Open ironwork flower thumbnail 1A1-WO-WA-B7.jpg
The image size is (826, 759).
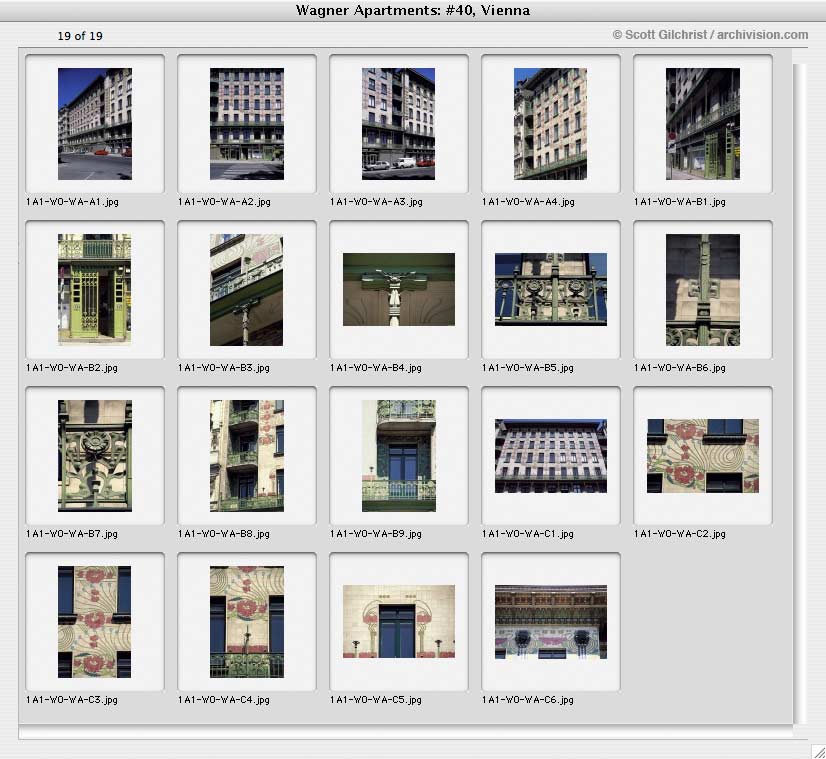tap(95, 456)
